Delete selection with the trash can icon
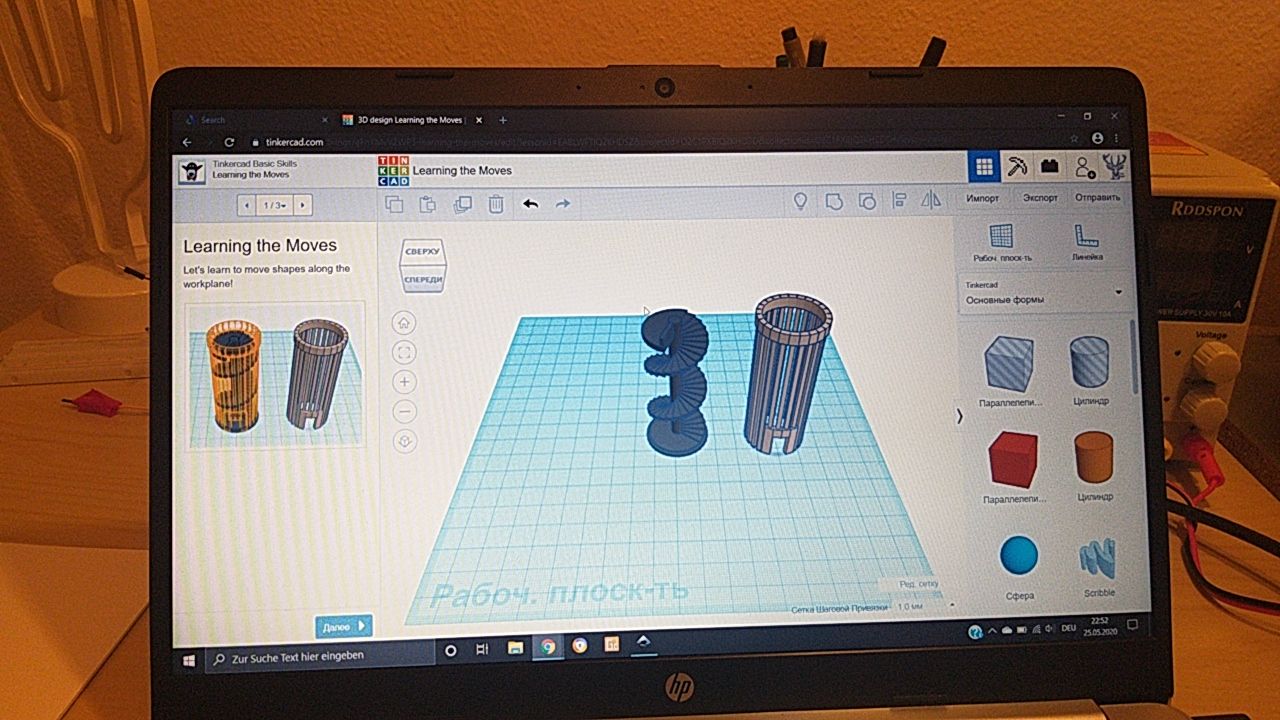Screen dimensions: 1280x720 point(496,204)
